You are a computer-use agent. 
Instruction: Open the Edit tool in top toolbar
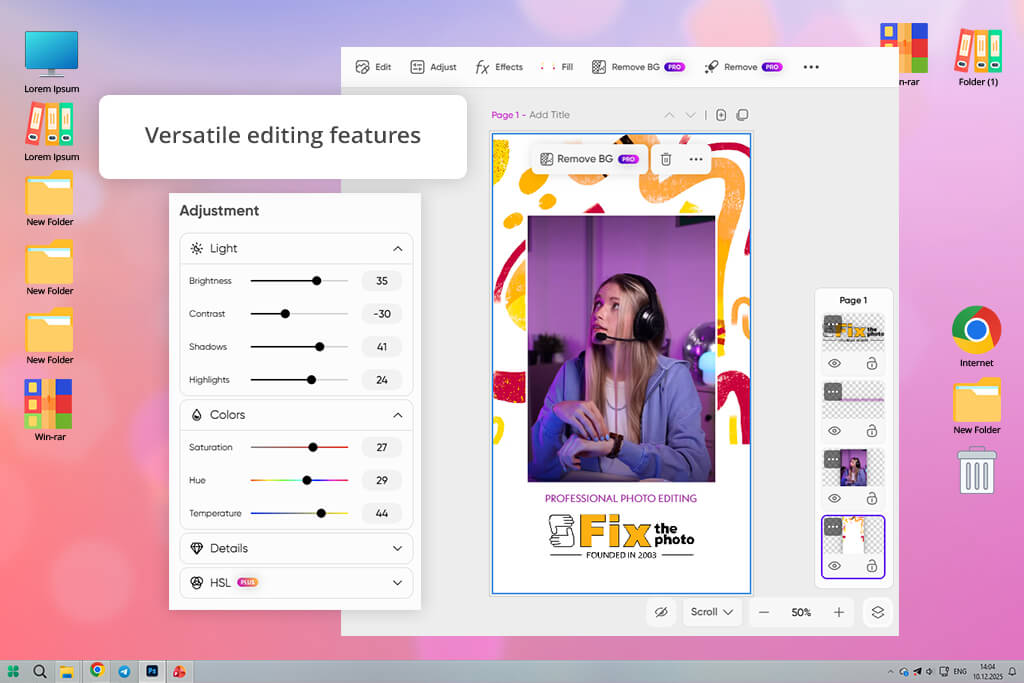pos(374,67)
